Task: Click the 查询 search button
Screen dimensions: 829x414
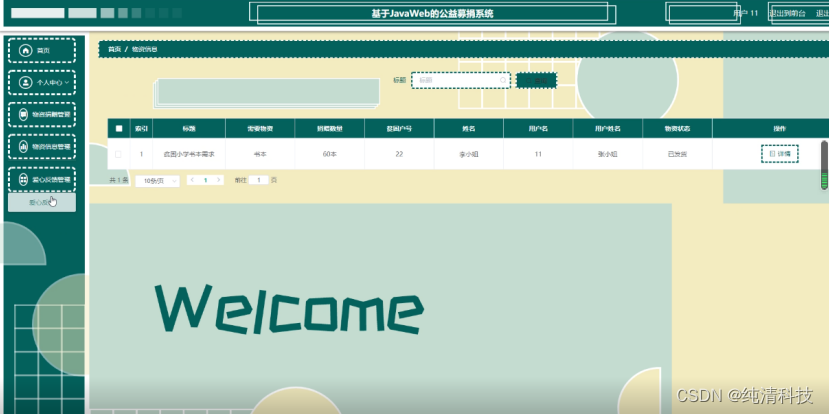Action: pyautogui.click(x=536, y=80)
